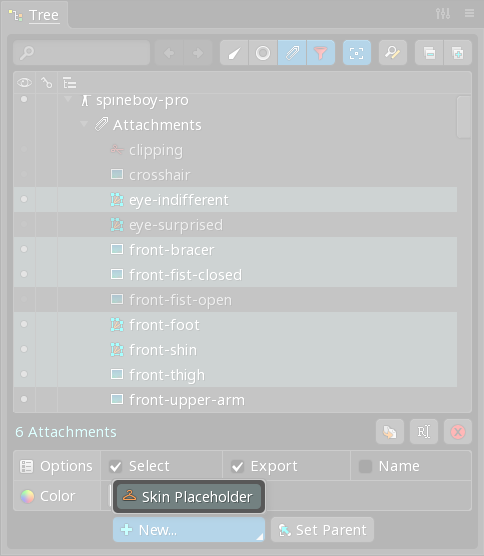Viewport: 484px width, 556px height.
Task: Enable the Name checkbox
Action: pyautogui.click(x=365, y=466)
